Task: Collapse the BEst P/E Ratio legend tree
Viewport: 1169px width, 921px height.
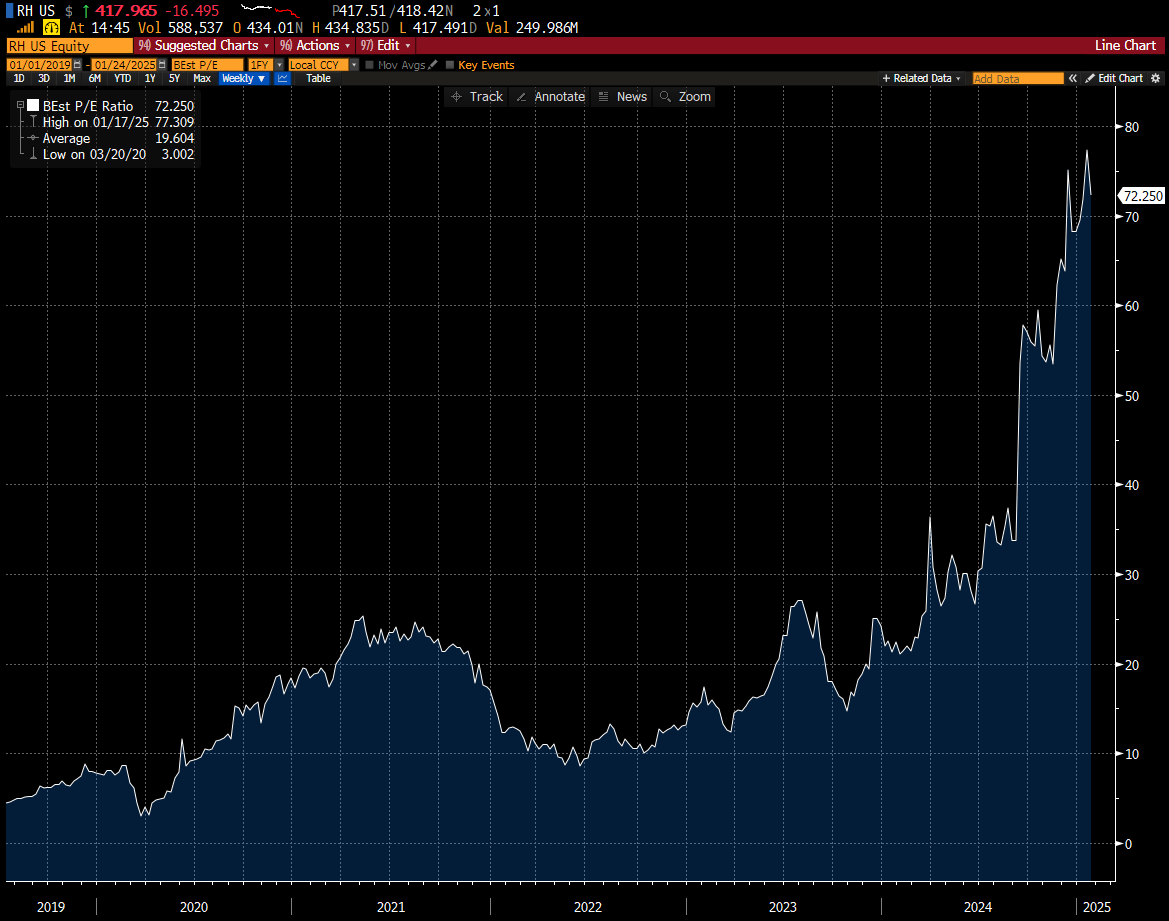Action: pyautogui.click(x=20, y=106)
